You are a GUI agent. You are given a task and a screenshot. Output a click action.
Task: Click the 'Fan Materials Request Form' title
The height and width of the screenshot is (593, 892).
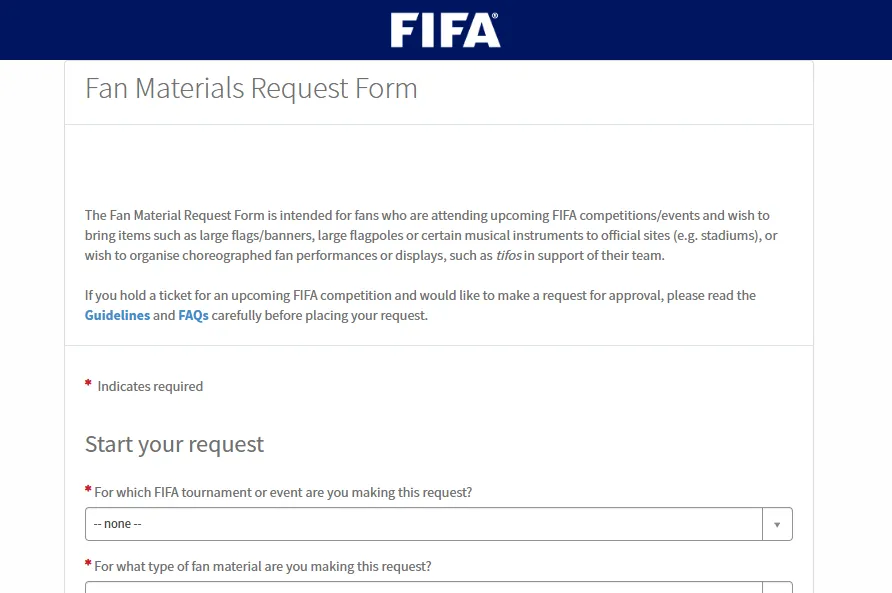pos(251,88)
